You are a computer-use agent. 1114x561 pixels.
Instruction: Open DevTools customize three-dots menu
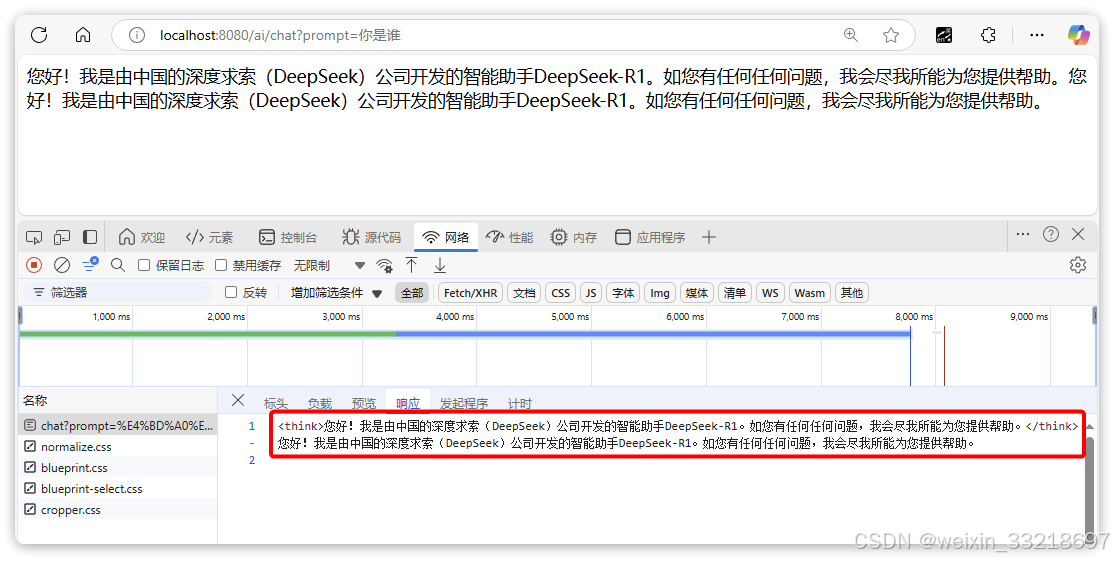pyautogui.click(x=1023, y=234)
